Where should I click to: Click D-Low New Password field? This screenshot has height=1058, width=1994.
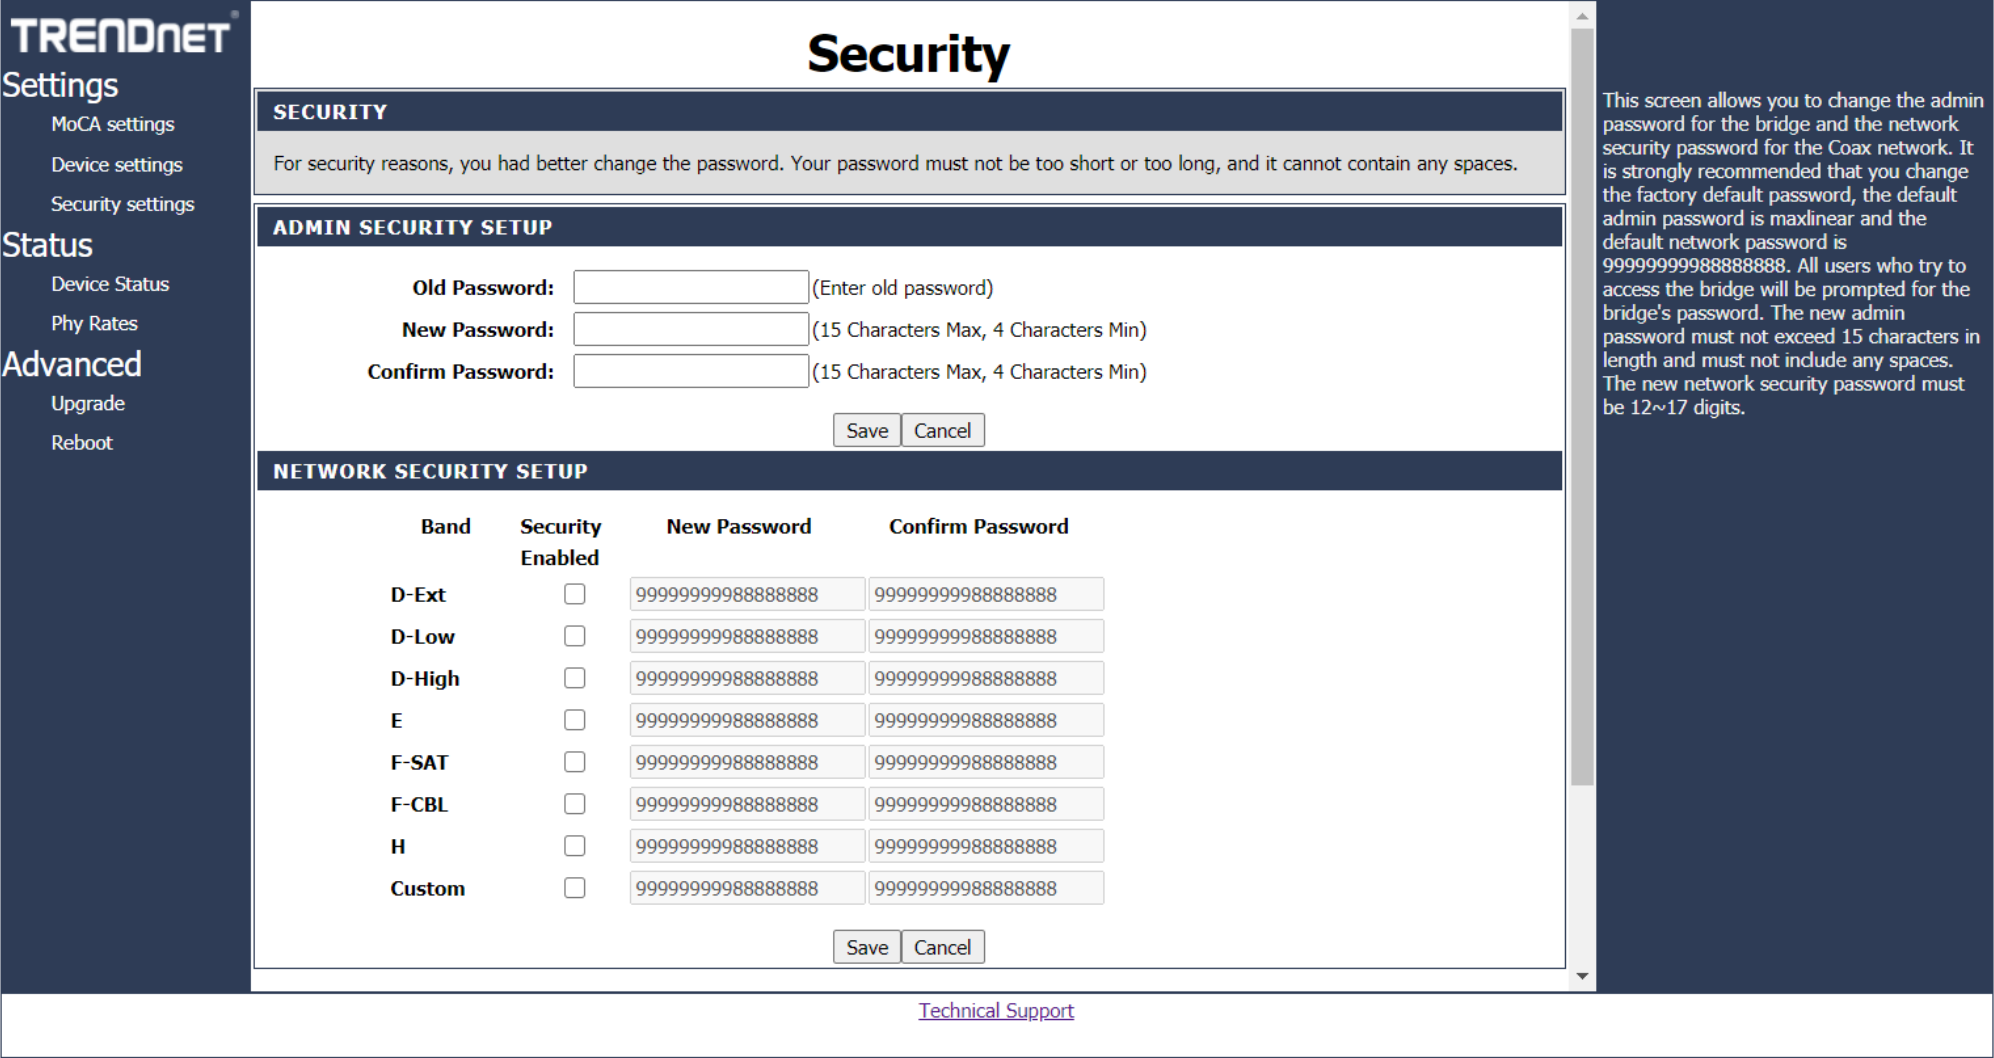click(x=747, y=636)
